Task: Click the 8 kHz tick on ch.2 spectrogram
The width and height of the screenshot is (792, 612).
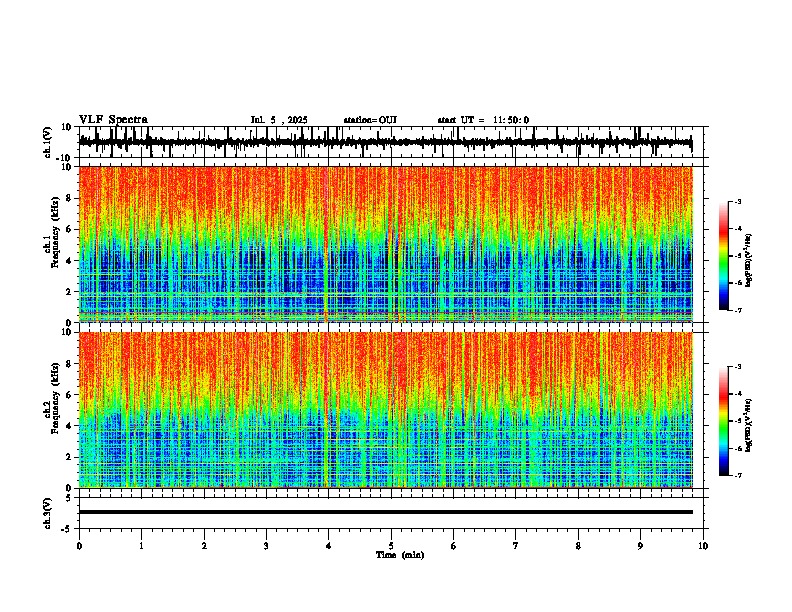Action: point(70,364)
